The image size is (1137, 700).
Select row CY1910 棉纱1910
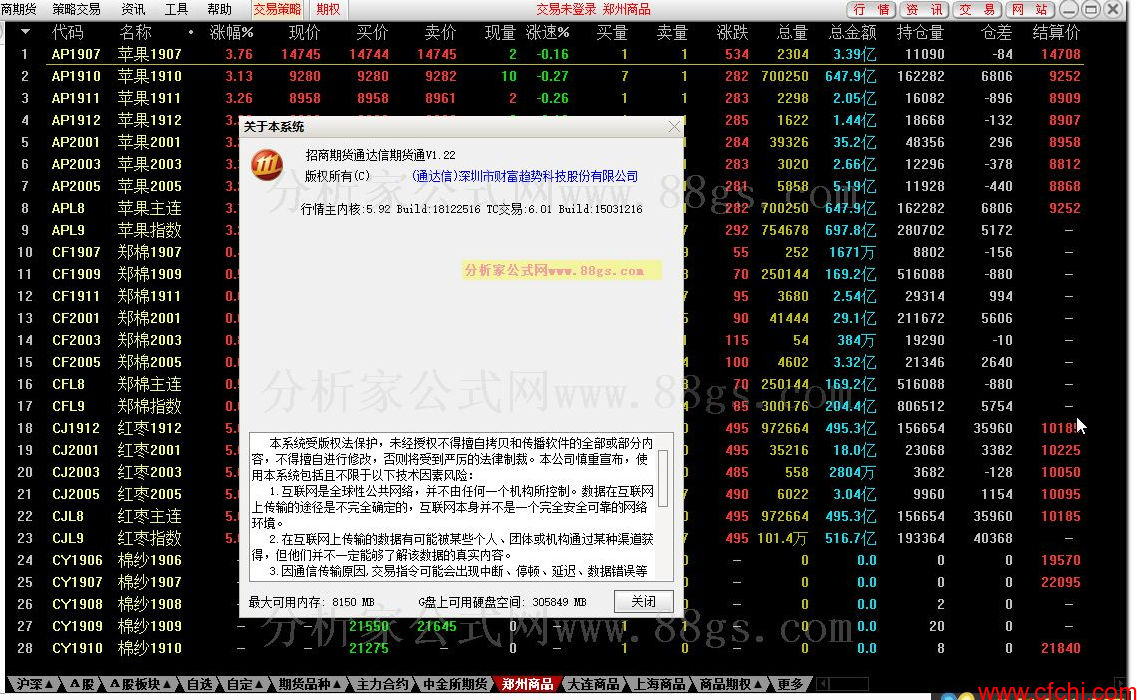(x=544, y=648)
